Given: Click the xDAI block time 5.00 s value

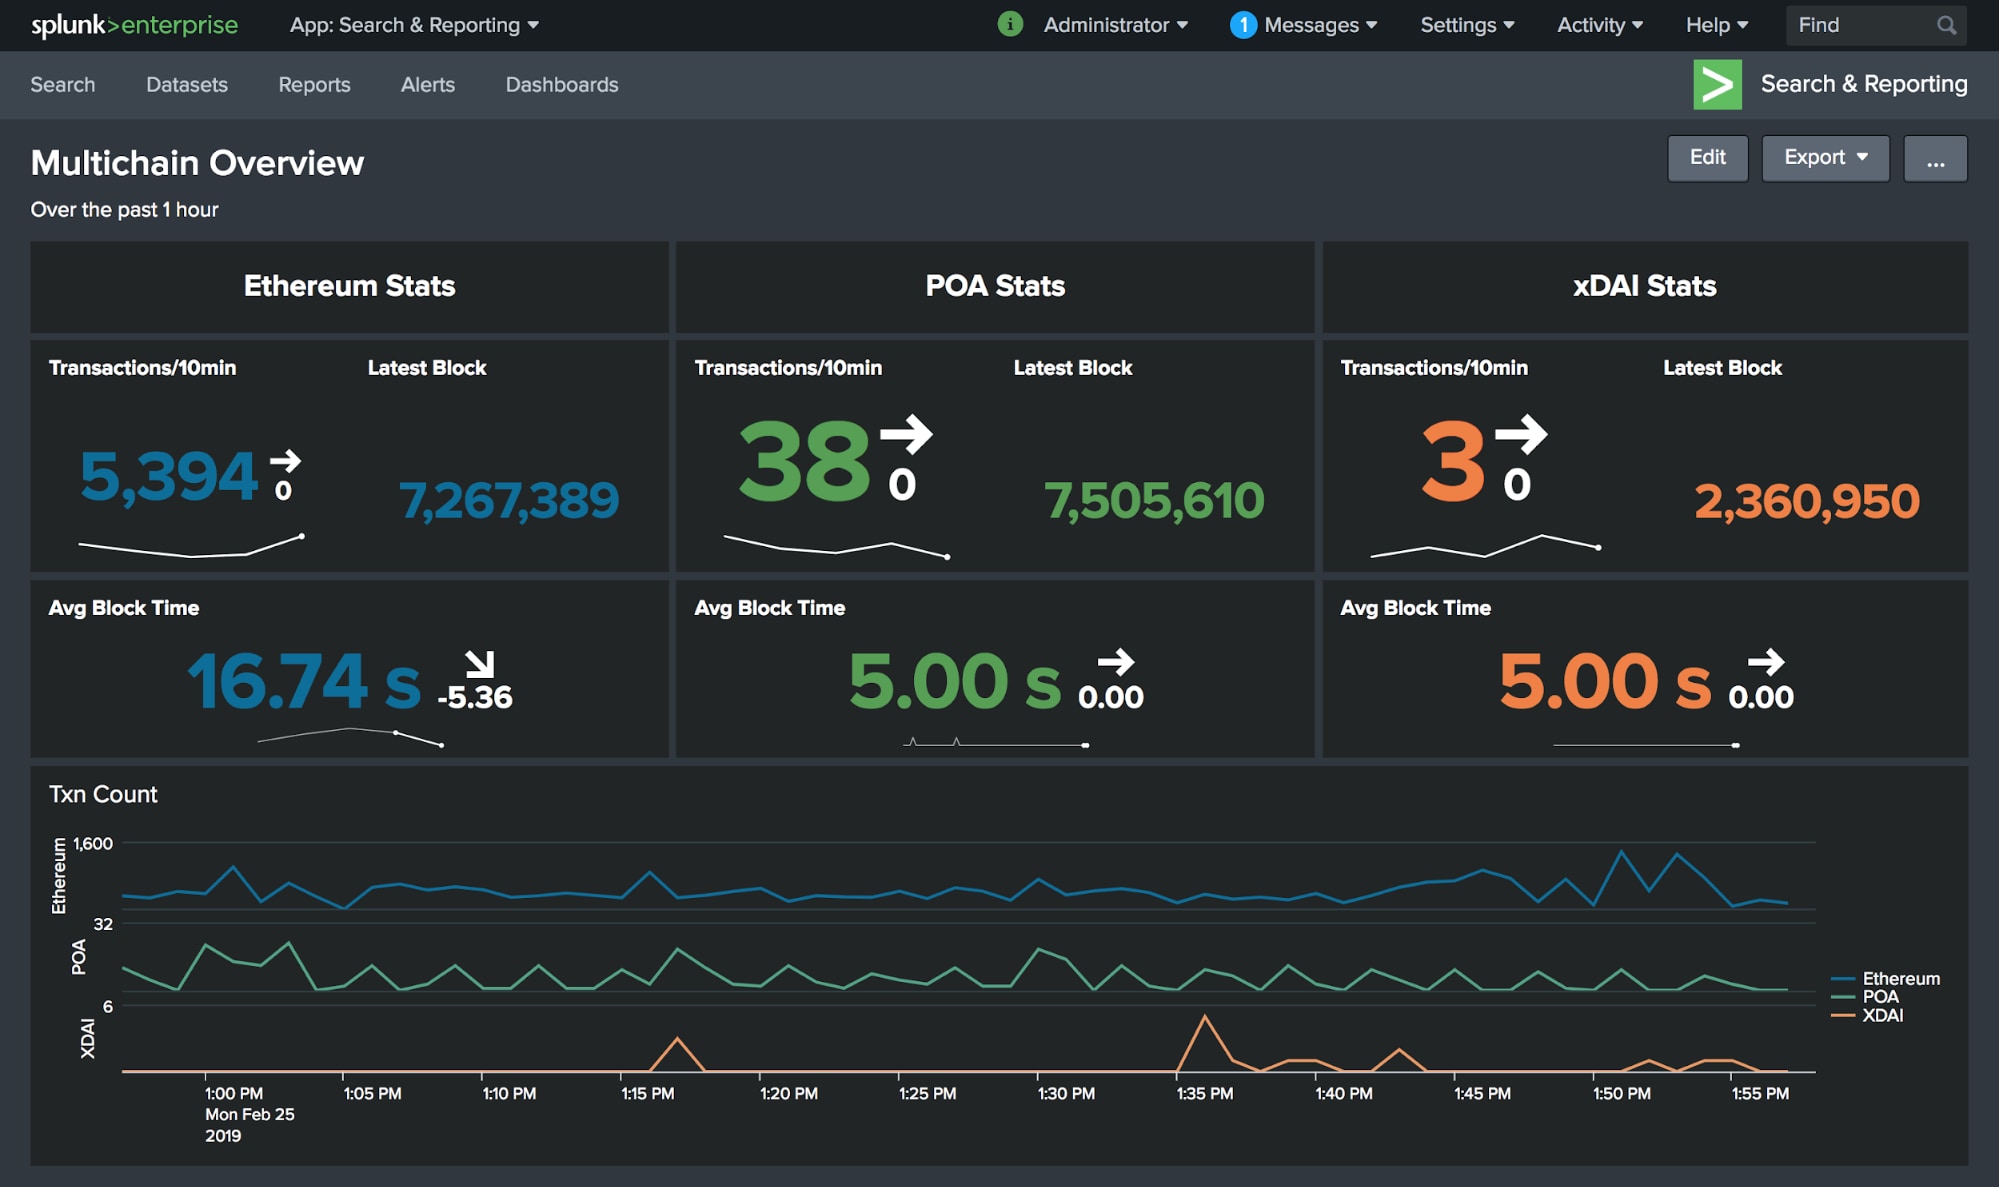Looking at the screenshot, I should (x=1605, y=682).
